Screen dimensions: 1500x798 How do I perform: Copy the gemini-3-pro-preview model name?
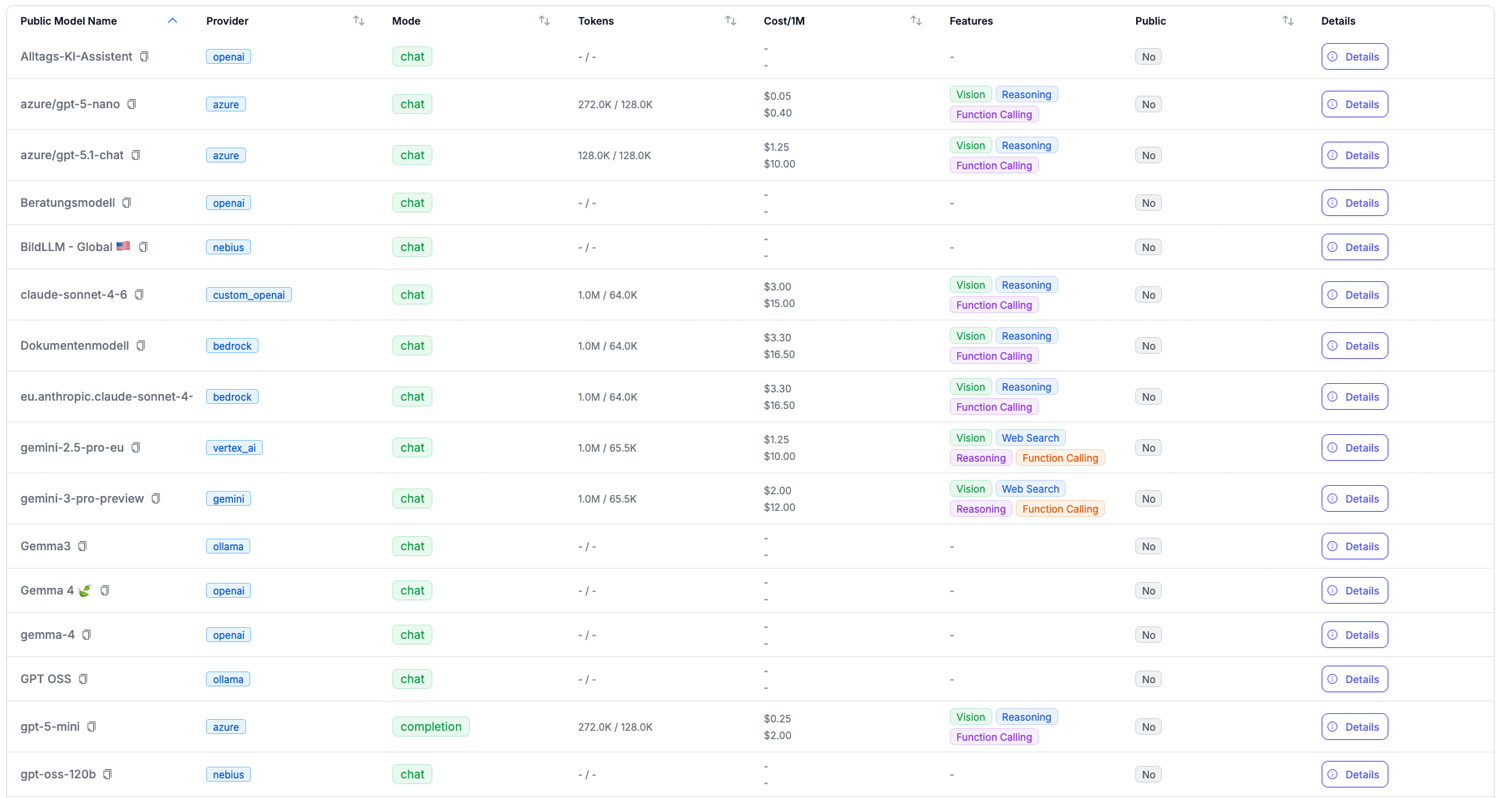[x=156, y=499]
